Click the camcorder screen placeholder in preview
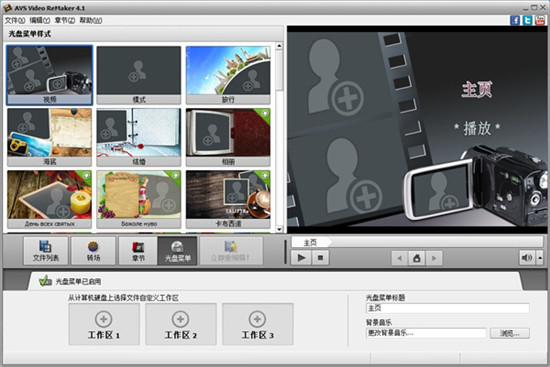The image size is (550, 367). [442, 191]
